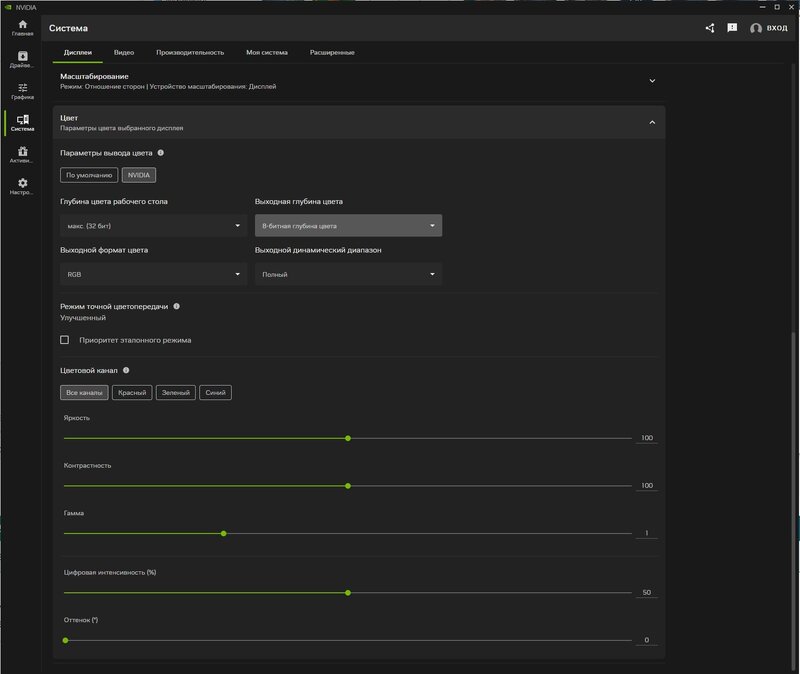The height and width of the screenshot is (674, 800).
Task: Click the Гамма value field 1
Action: [x=646, y=533]
